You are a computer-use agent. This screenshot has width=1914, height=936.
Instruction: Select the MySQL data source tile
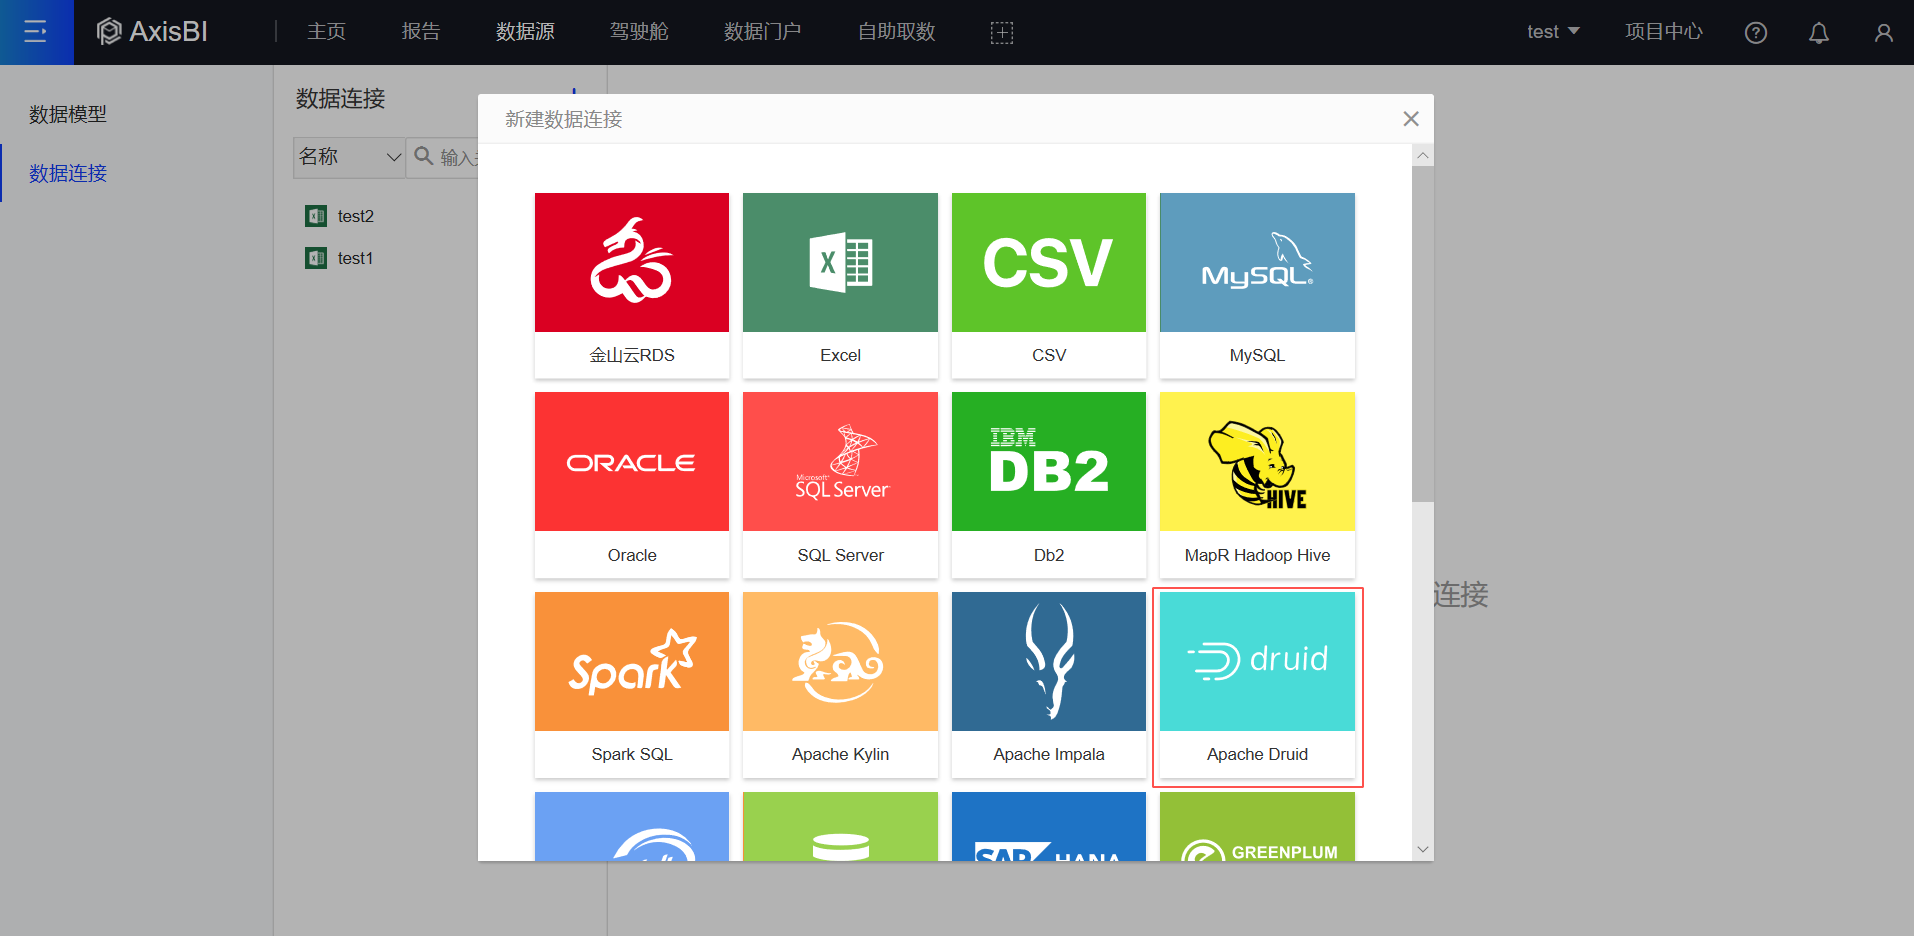pos(1257,285)
